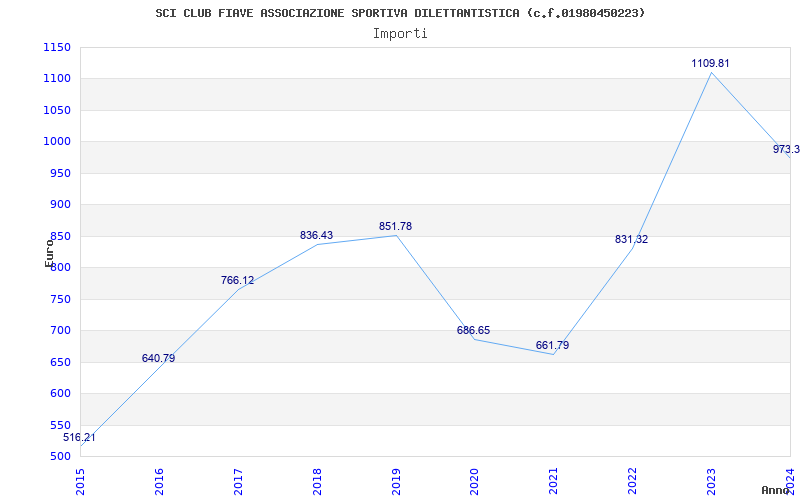Select the 686.65 data label
The height and width of the screenshot is (500, 800).
(473, 330)
